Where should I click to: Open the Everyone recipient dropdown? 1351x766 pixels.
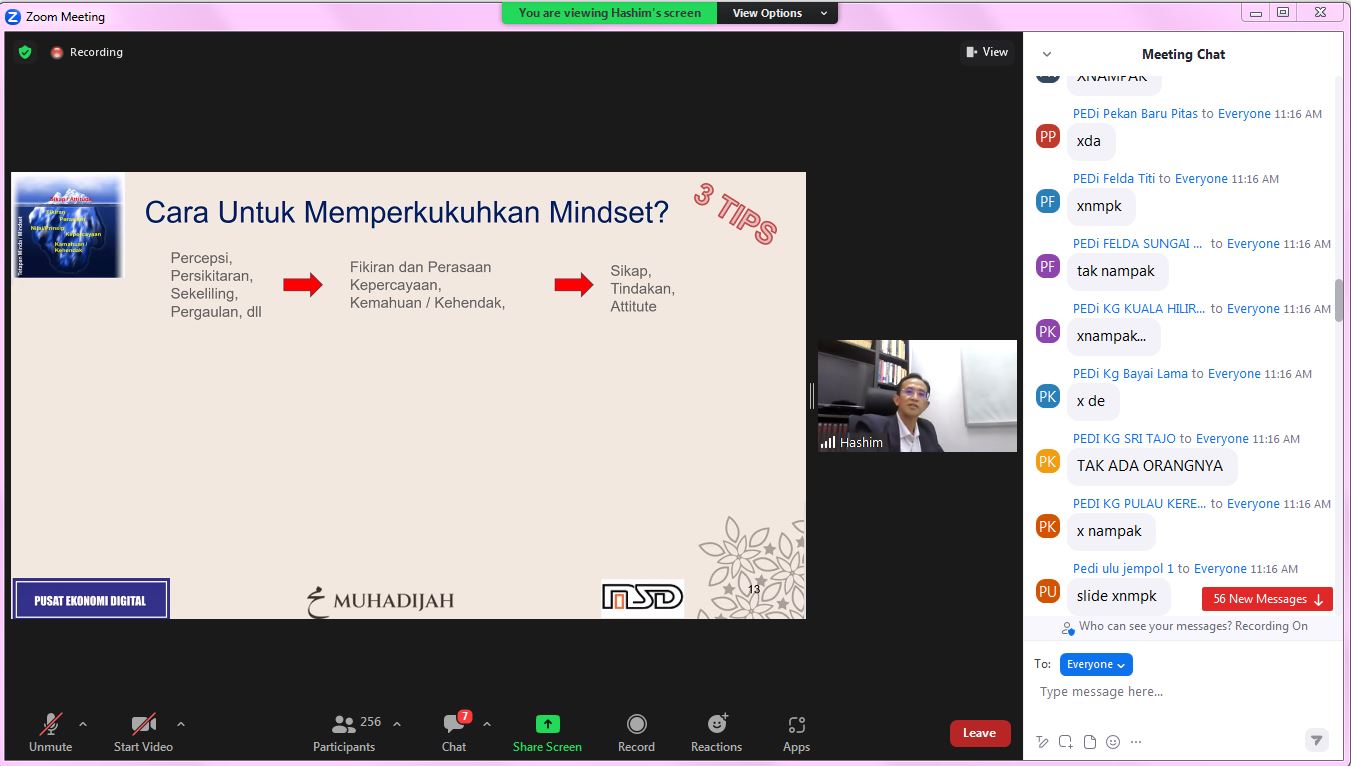[x=1096, y=664]
